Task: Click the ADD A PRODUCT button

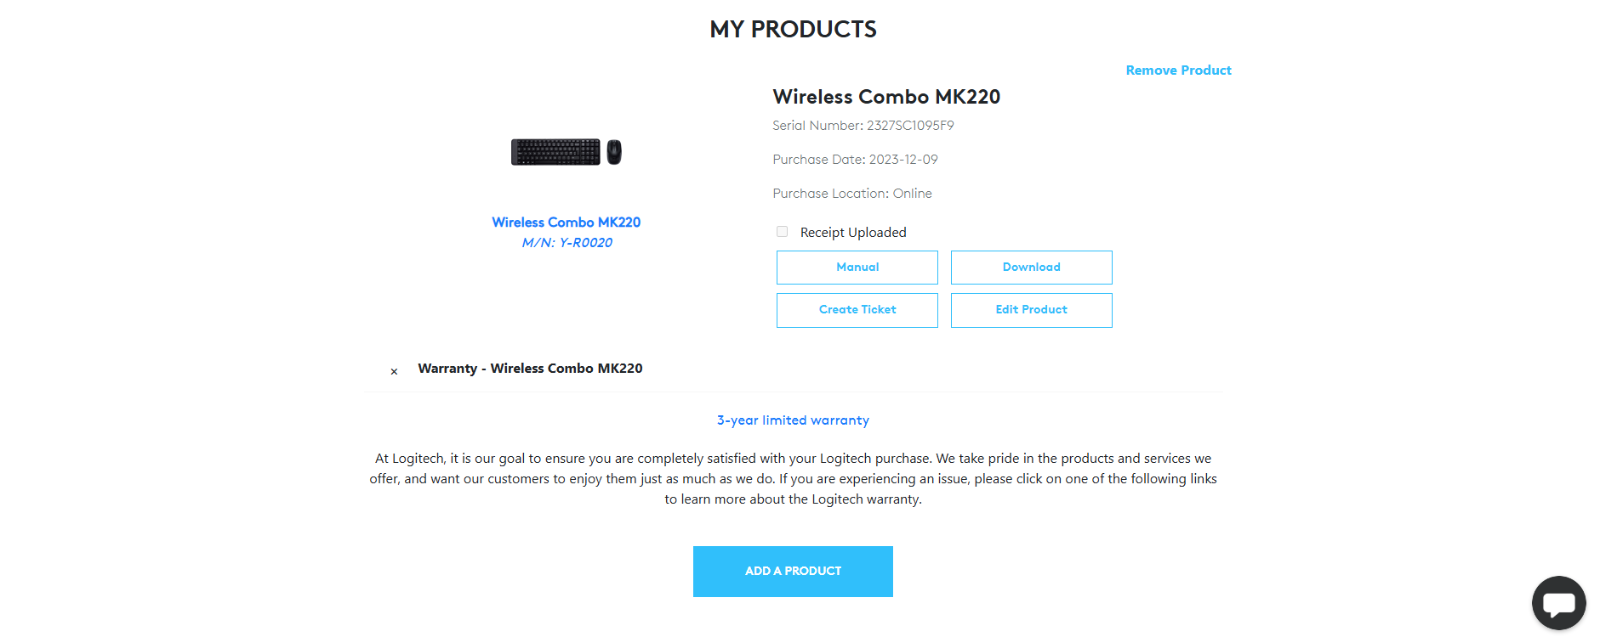Action: (793, 571)
